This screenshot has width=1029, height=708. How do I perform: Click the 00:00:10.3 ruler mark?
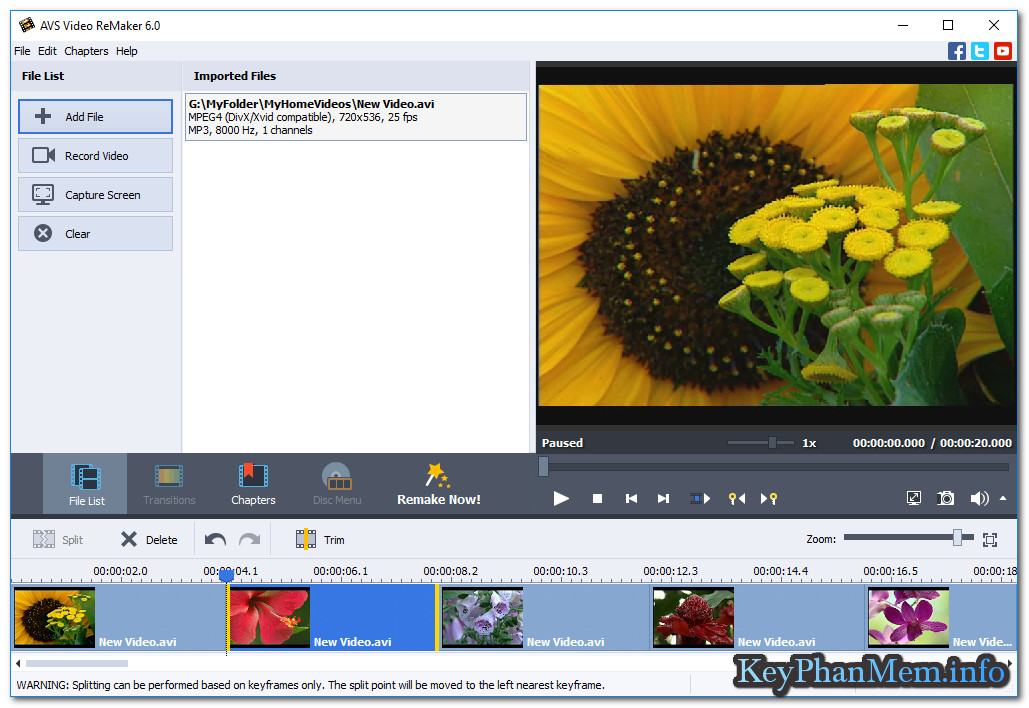click(x=560, y=571)
